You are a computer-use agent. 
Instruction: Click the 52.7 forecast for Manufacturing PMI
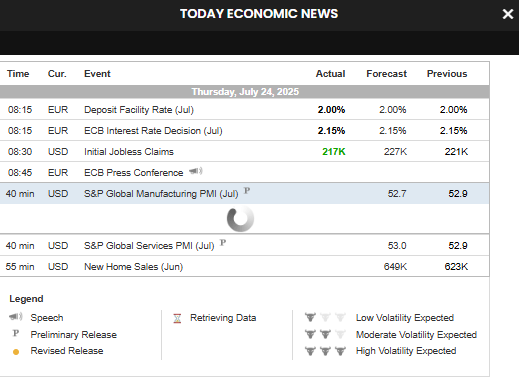tap(397, 194)
